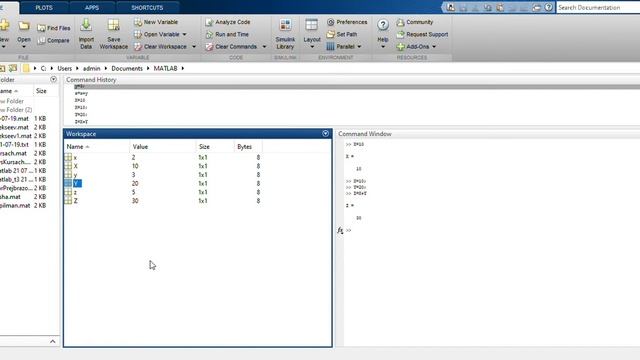Open the Community link
Viewport: 640px width, 360px height.
(x=415, y=22)
